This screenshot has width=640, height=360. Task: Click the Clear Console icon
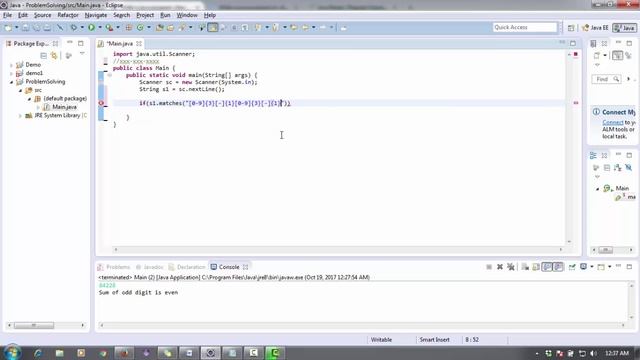click(x=525, y=267)
